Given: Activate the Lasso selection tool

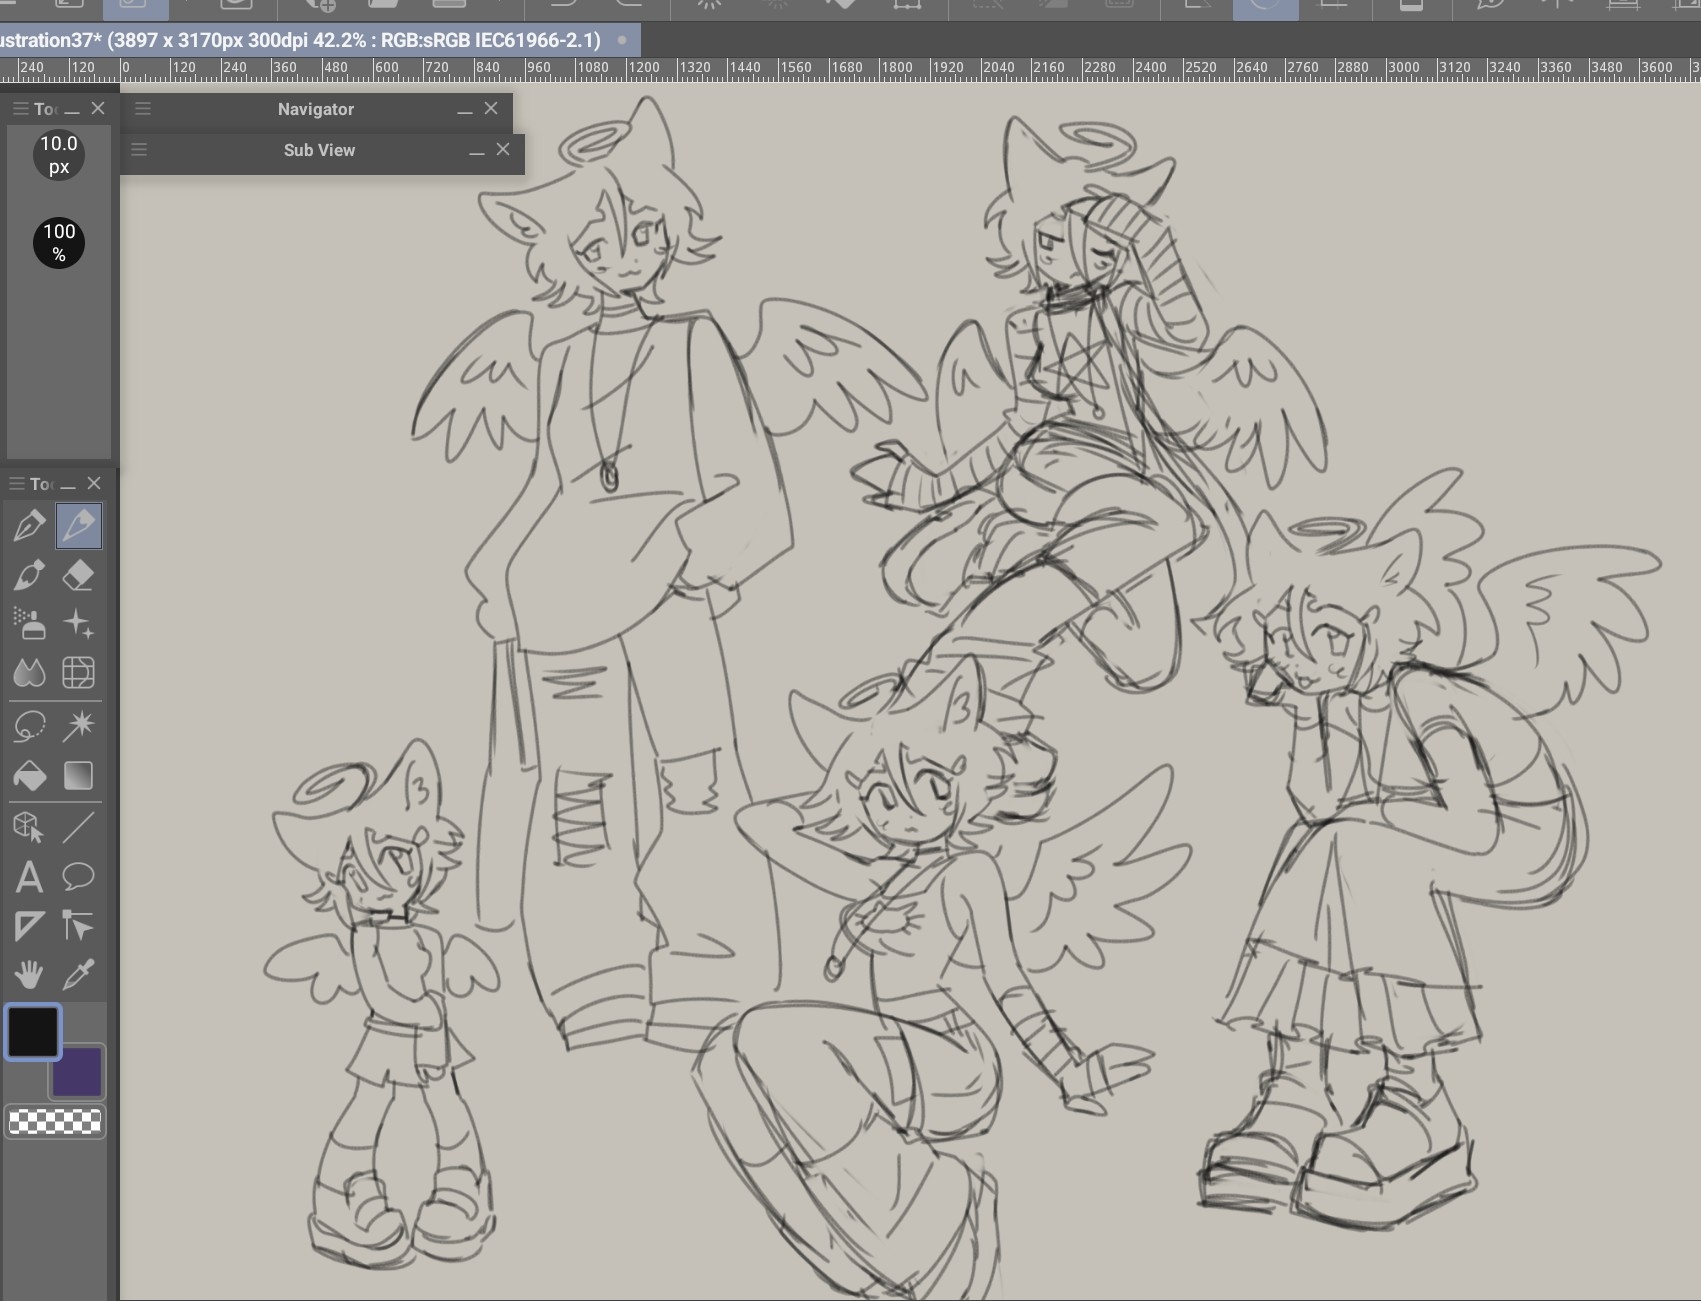Looking at the screenshot, I should tap(29, 725).
